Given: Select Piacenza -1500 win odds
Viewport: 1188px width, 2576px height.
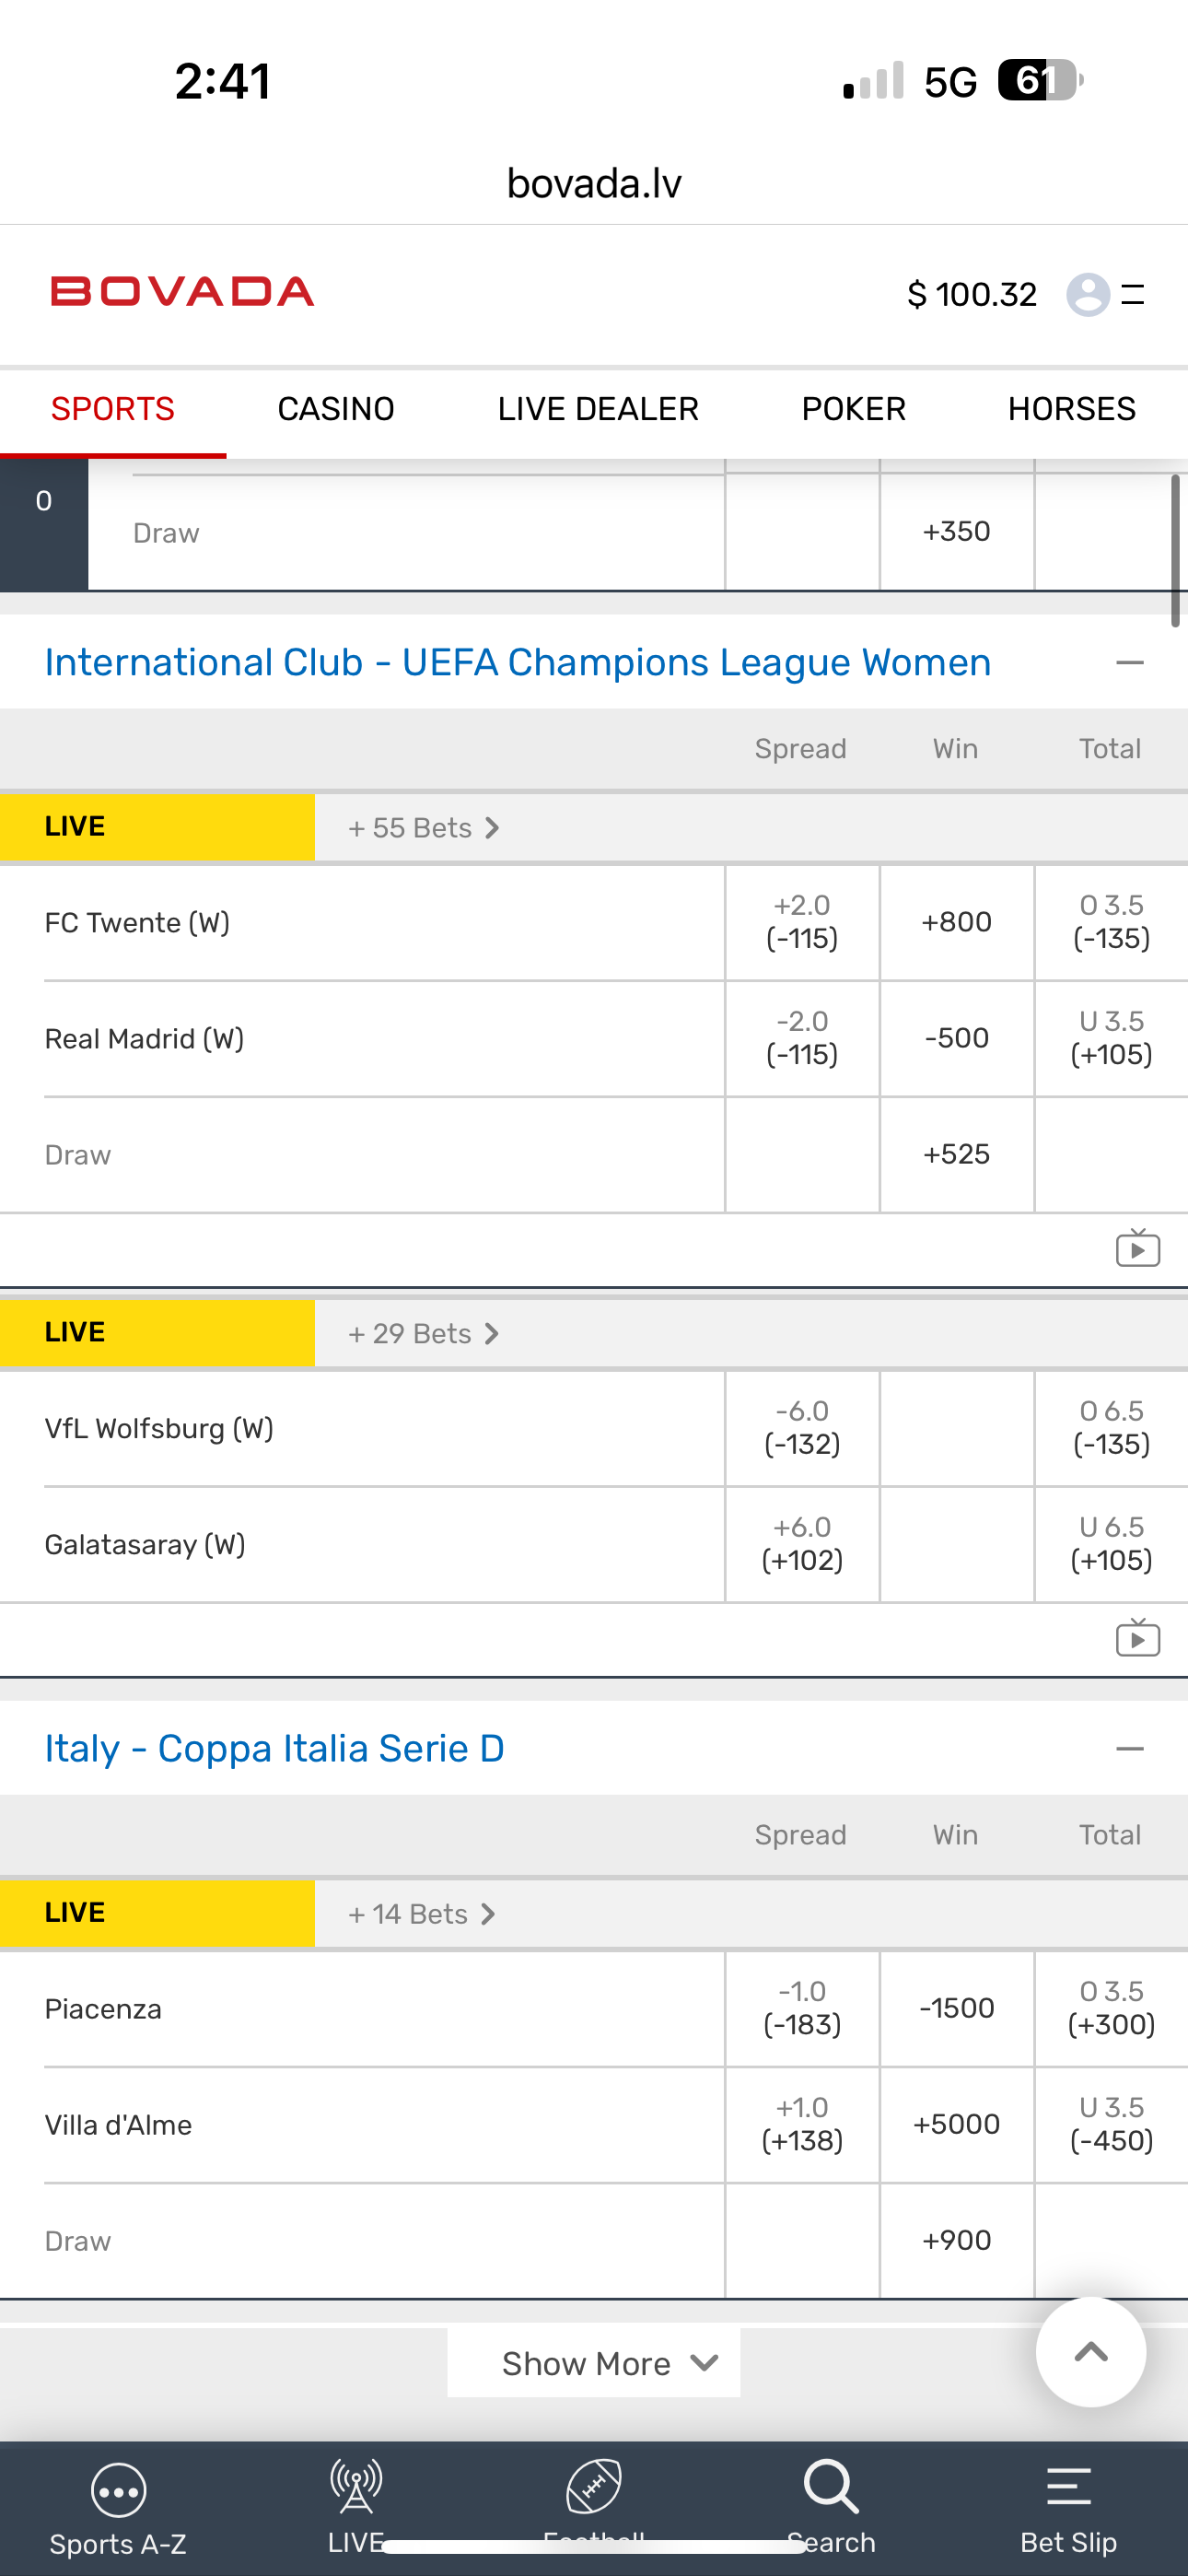Looking at the screenshot, I should 956,2008.
